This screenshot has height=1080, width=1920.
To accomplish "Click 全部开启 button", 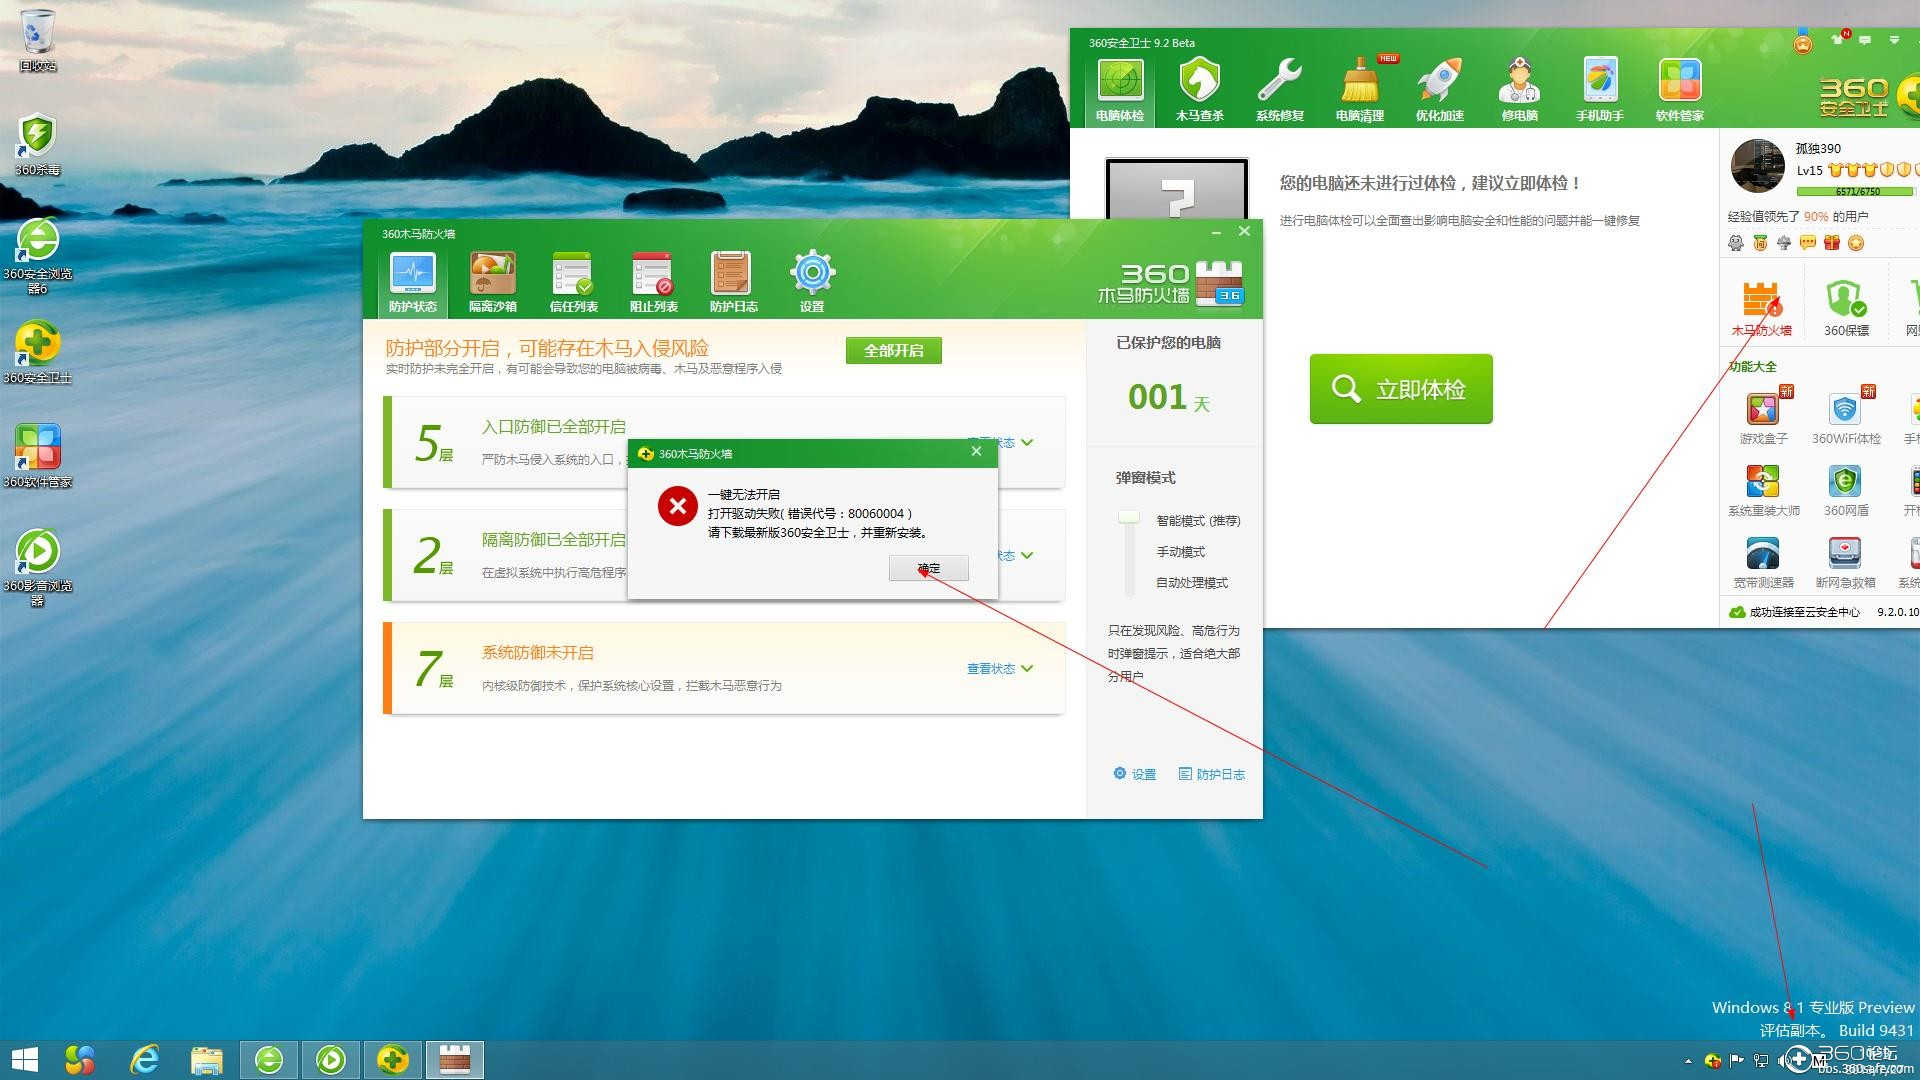I will click(x=893, y=351).
